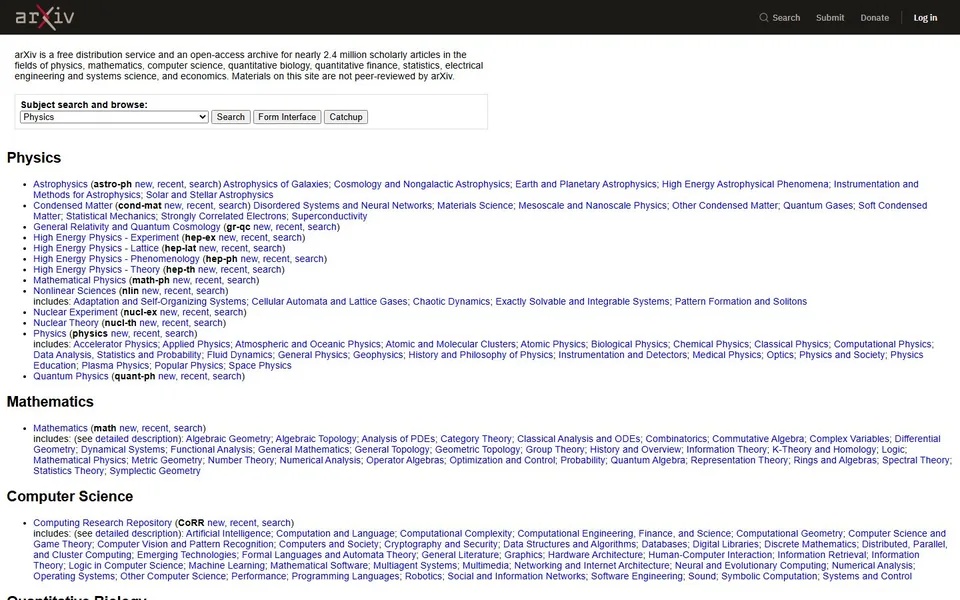Click the Catchup button
960x600 pixels.
click(346, 117)
